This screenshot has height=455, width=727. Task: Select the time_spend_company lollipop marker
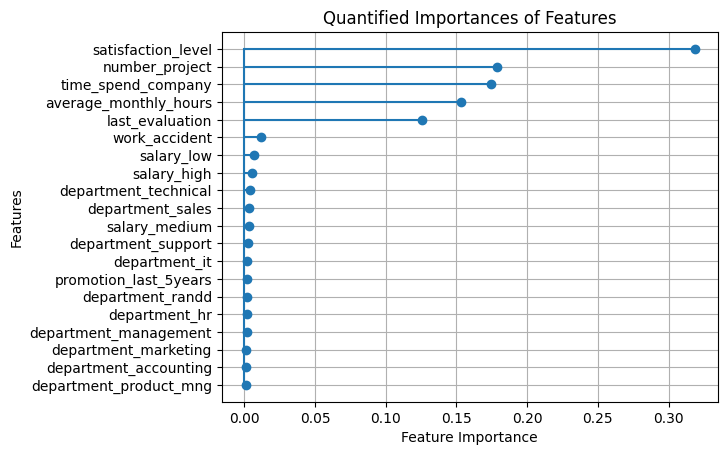click(491, 85)
